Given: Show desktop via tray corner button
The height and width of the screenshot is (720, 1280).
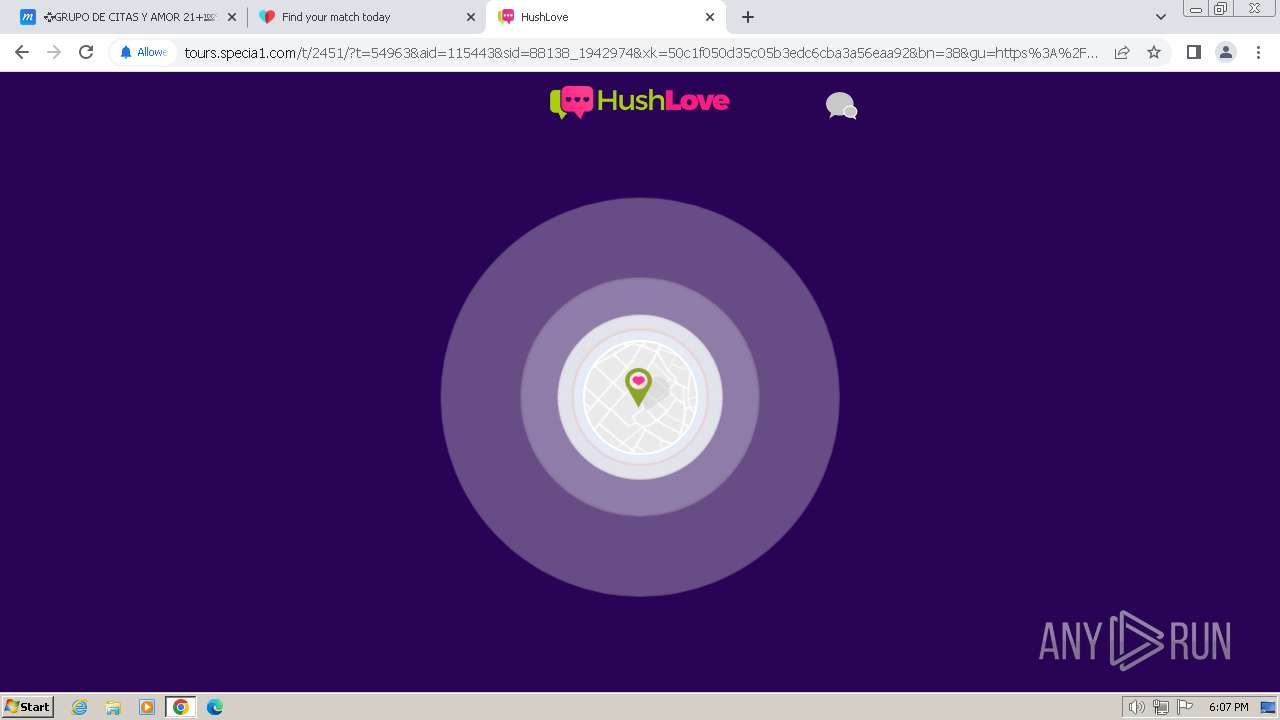Looking at the screenshot, I should (x=1268, y=707).
